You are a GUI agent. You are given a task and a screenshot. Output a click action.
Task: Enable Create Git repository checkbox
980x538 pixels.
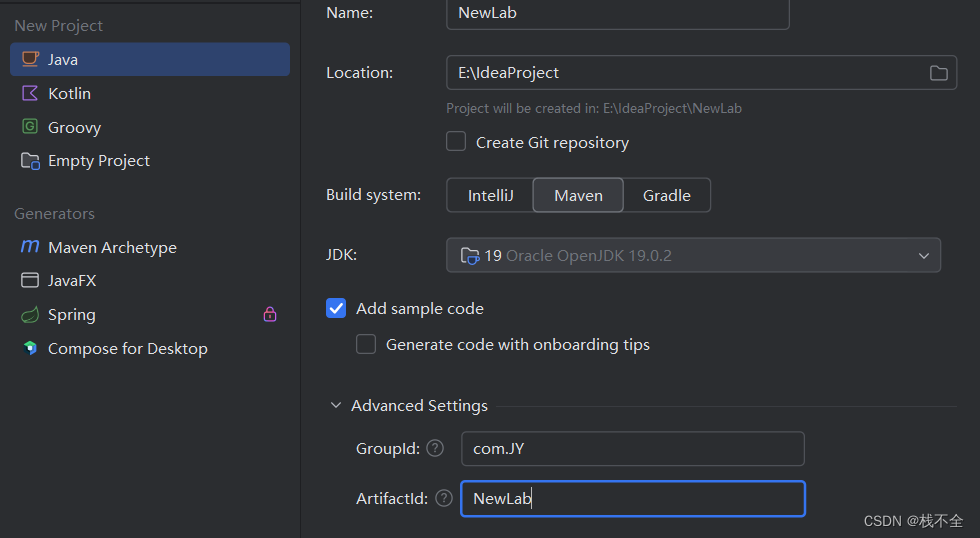[x=456, y=142]
